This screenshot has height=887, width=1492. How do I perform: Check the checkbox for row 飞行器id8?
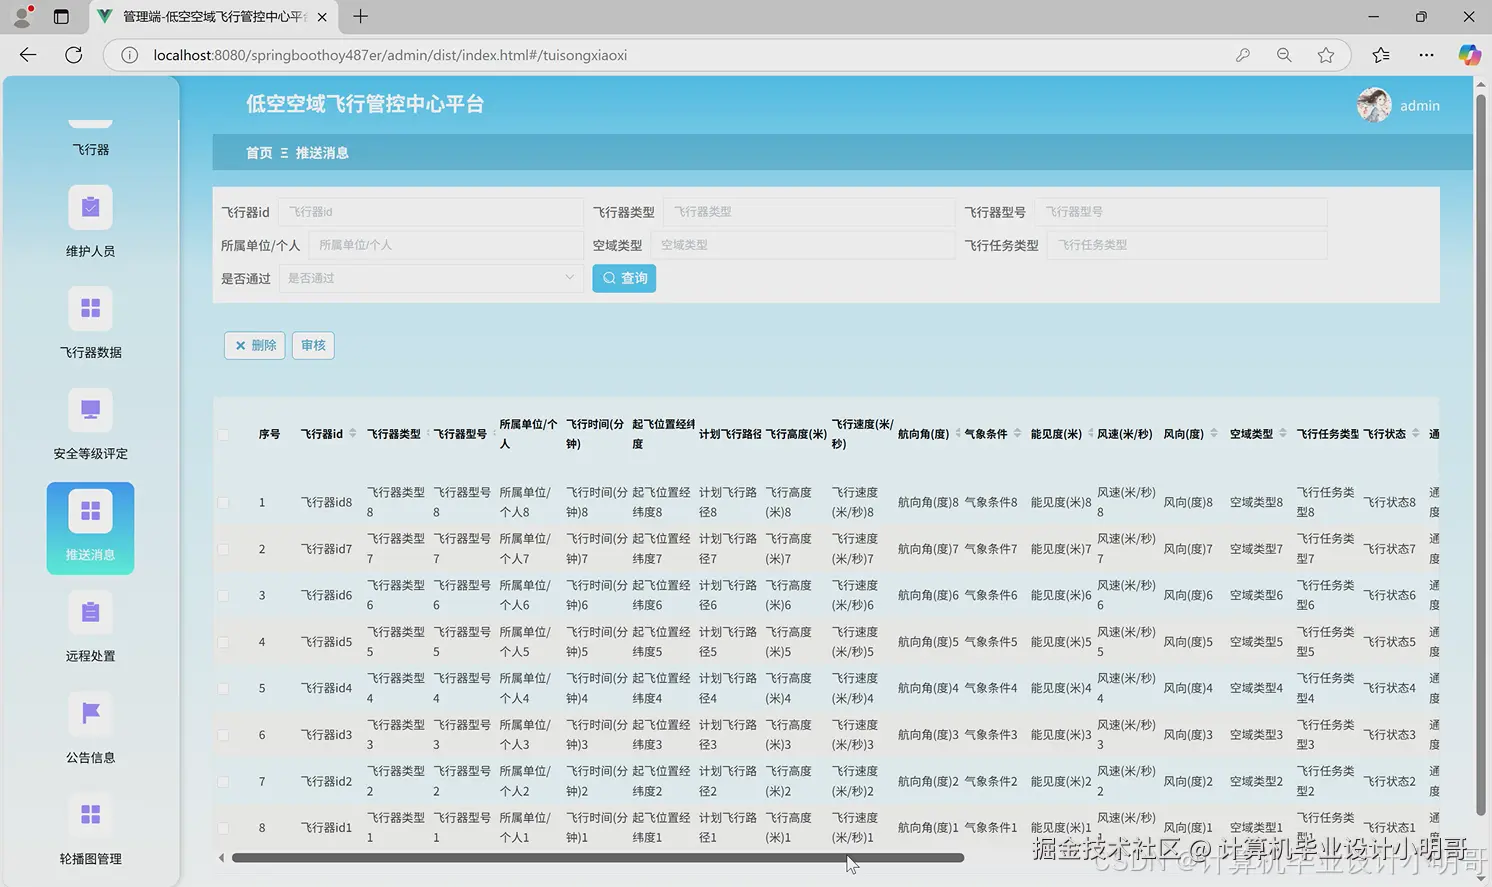(x=223, y=502)
